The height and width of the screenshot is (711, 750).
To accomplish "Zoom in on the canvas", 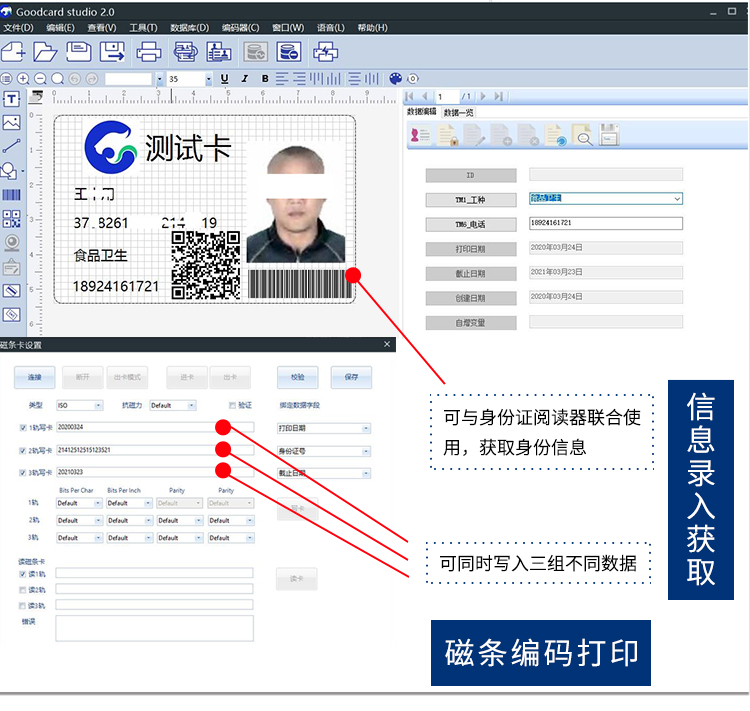I will coord(23,78).
